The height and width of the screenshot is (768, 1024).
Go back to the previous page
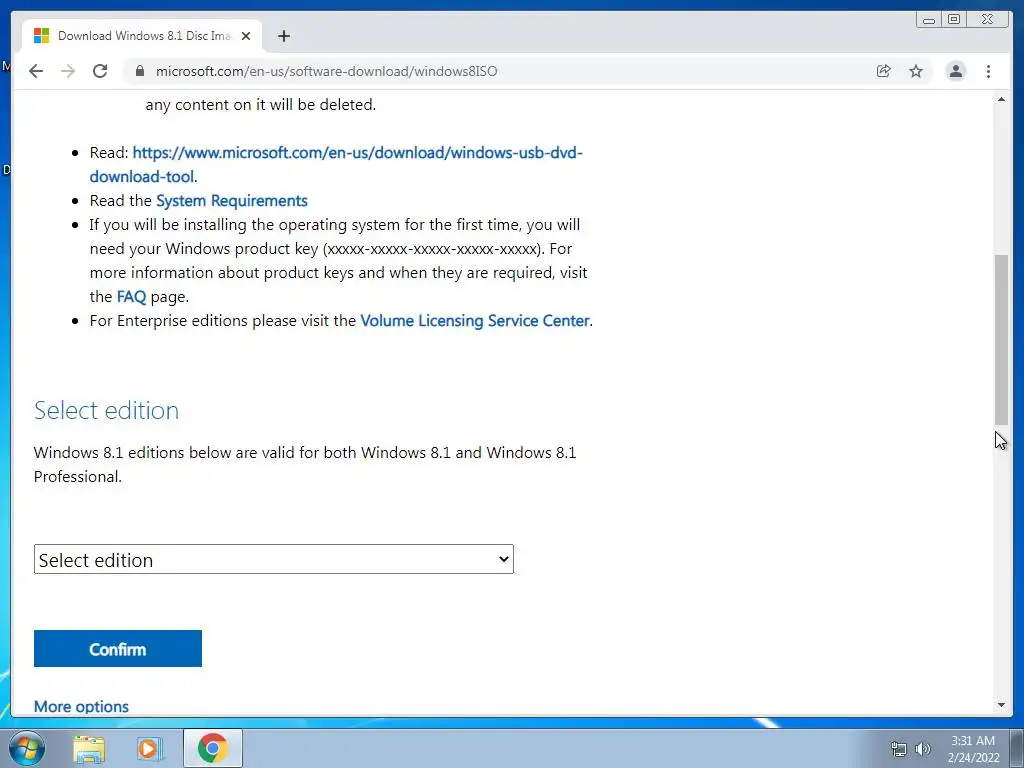pyautogui.click(x=36, y=71)
